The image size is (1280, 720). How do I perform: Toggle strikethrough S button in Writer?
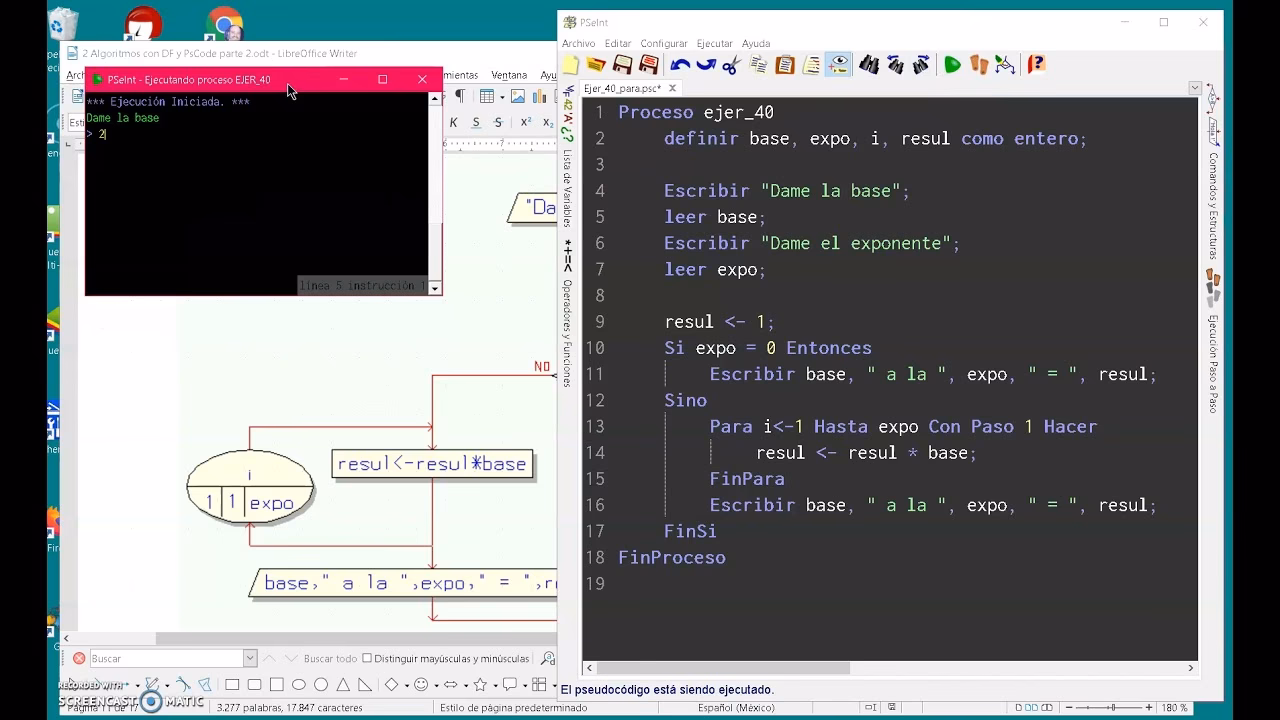click(x=498, y=122)
